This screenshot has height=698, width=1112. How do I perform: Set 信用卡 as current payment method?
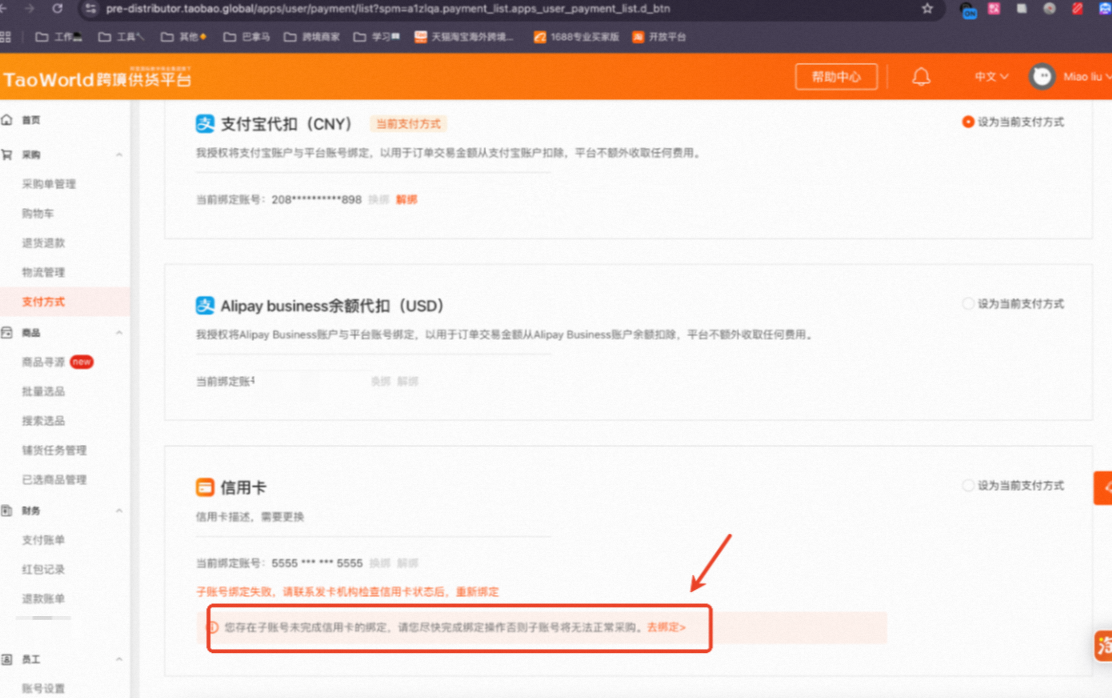click(967, 485)
